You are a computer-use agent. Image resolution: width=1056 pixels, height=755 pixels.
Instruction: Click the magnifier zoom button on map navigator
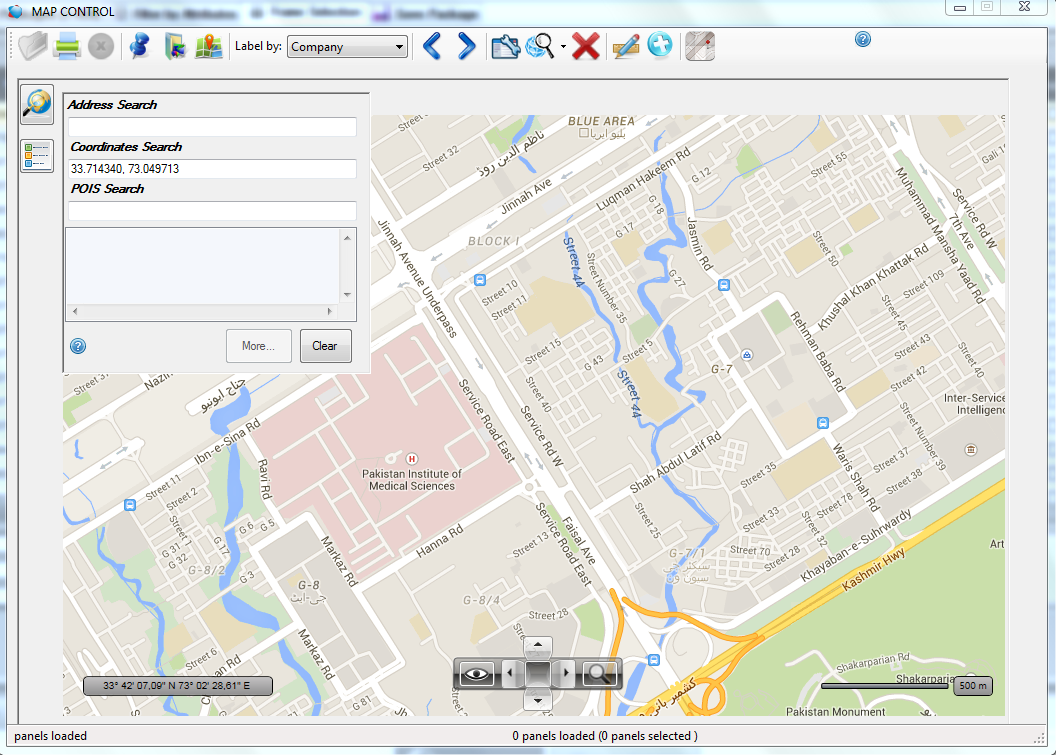click(x=600, y=674)
